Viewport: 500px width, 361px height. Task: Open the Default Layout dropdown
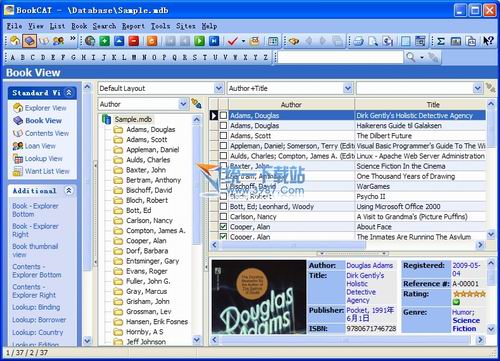pyautogui.click(x=218, y=88)
